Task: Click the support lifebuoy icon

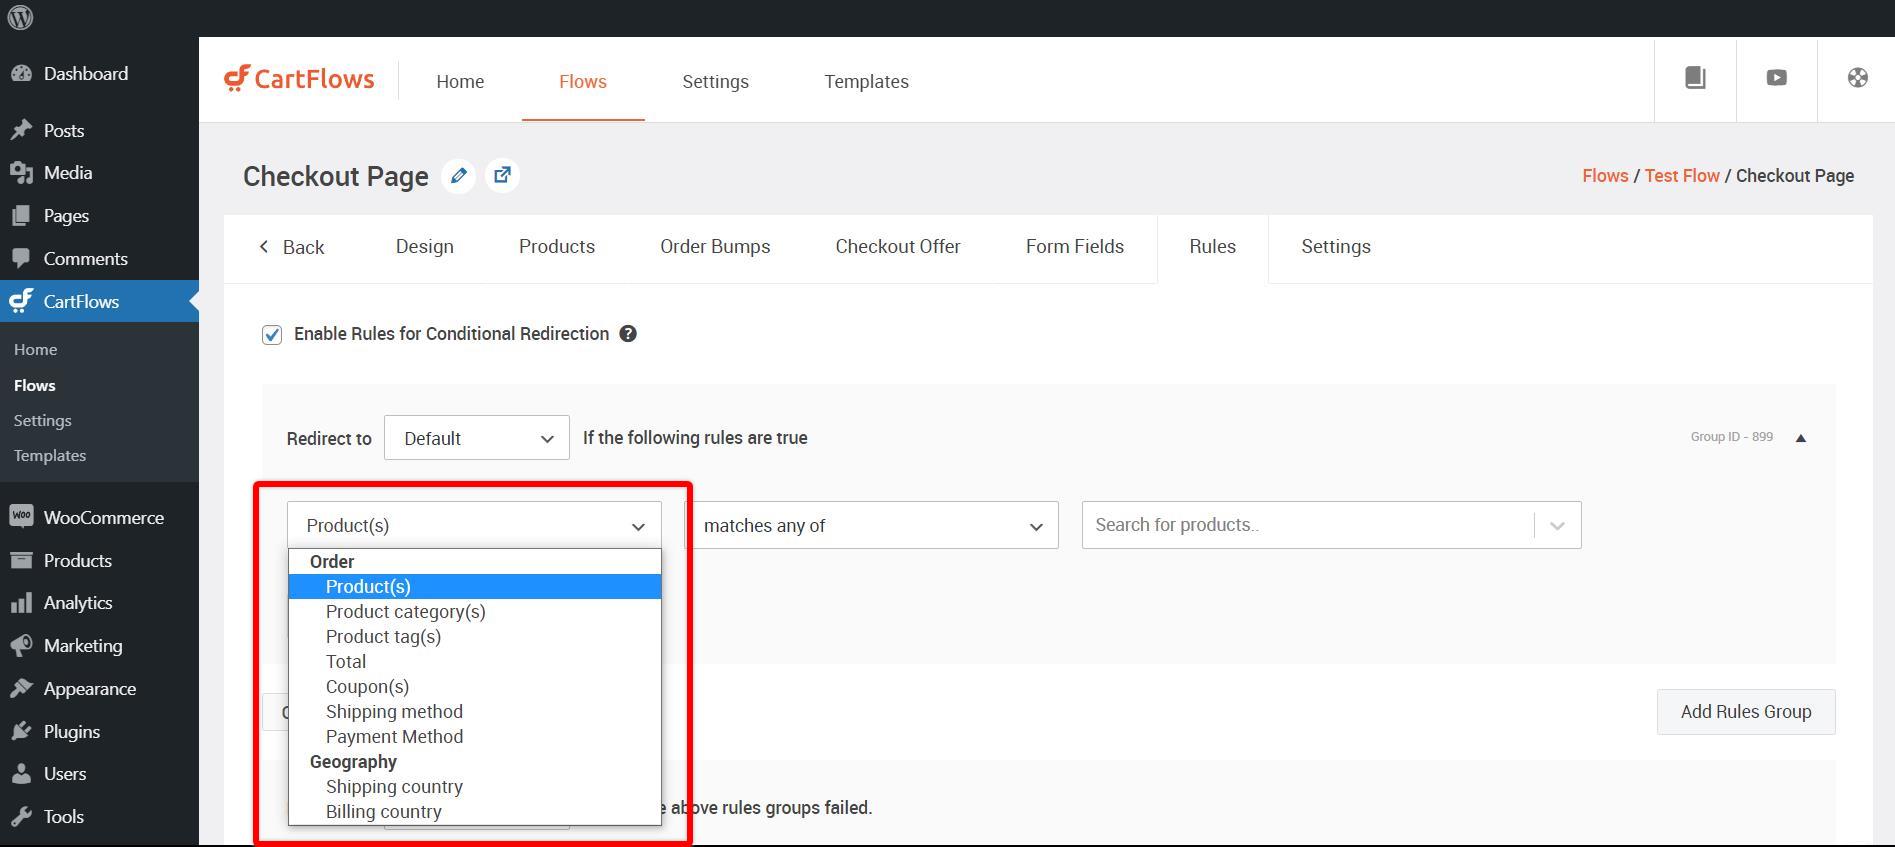Action: 1857,78
